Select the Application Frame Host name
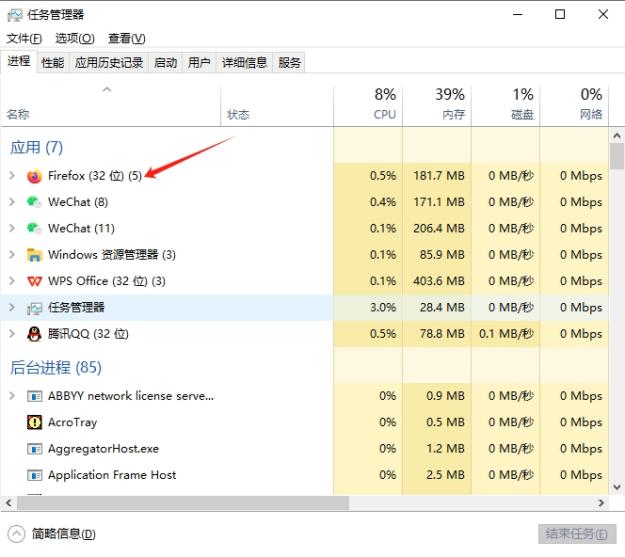Viewport: 625px width, 557px height. [x=112, y=475]
